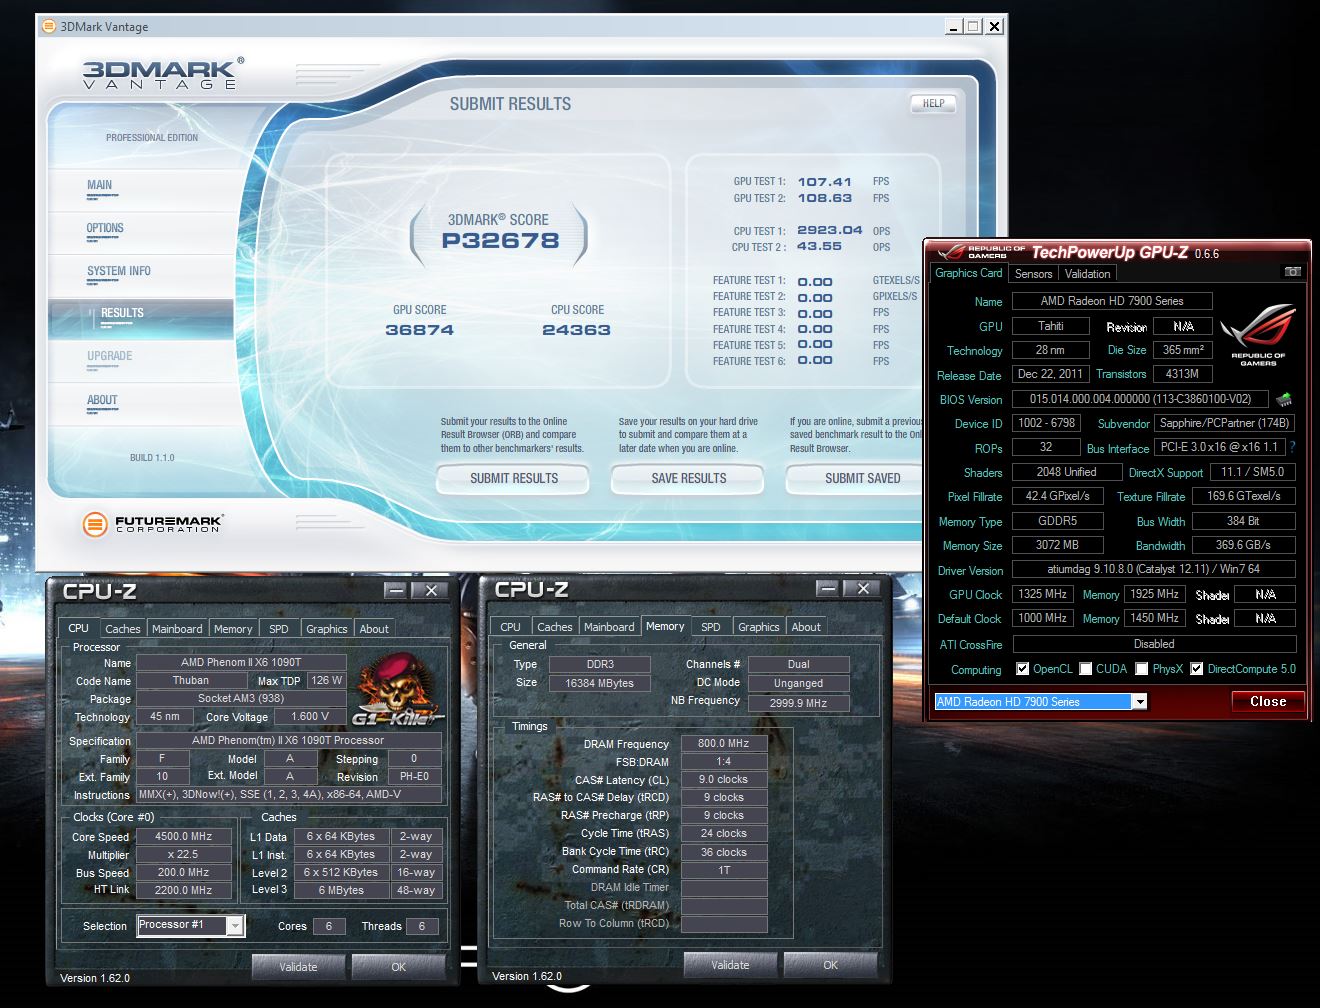Image resolution: width=1320 pixels, height=1008 pixels.
Task: Minimize the CPU-Z memory window
Action: 828,588
